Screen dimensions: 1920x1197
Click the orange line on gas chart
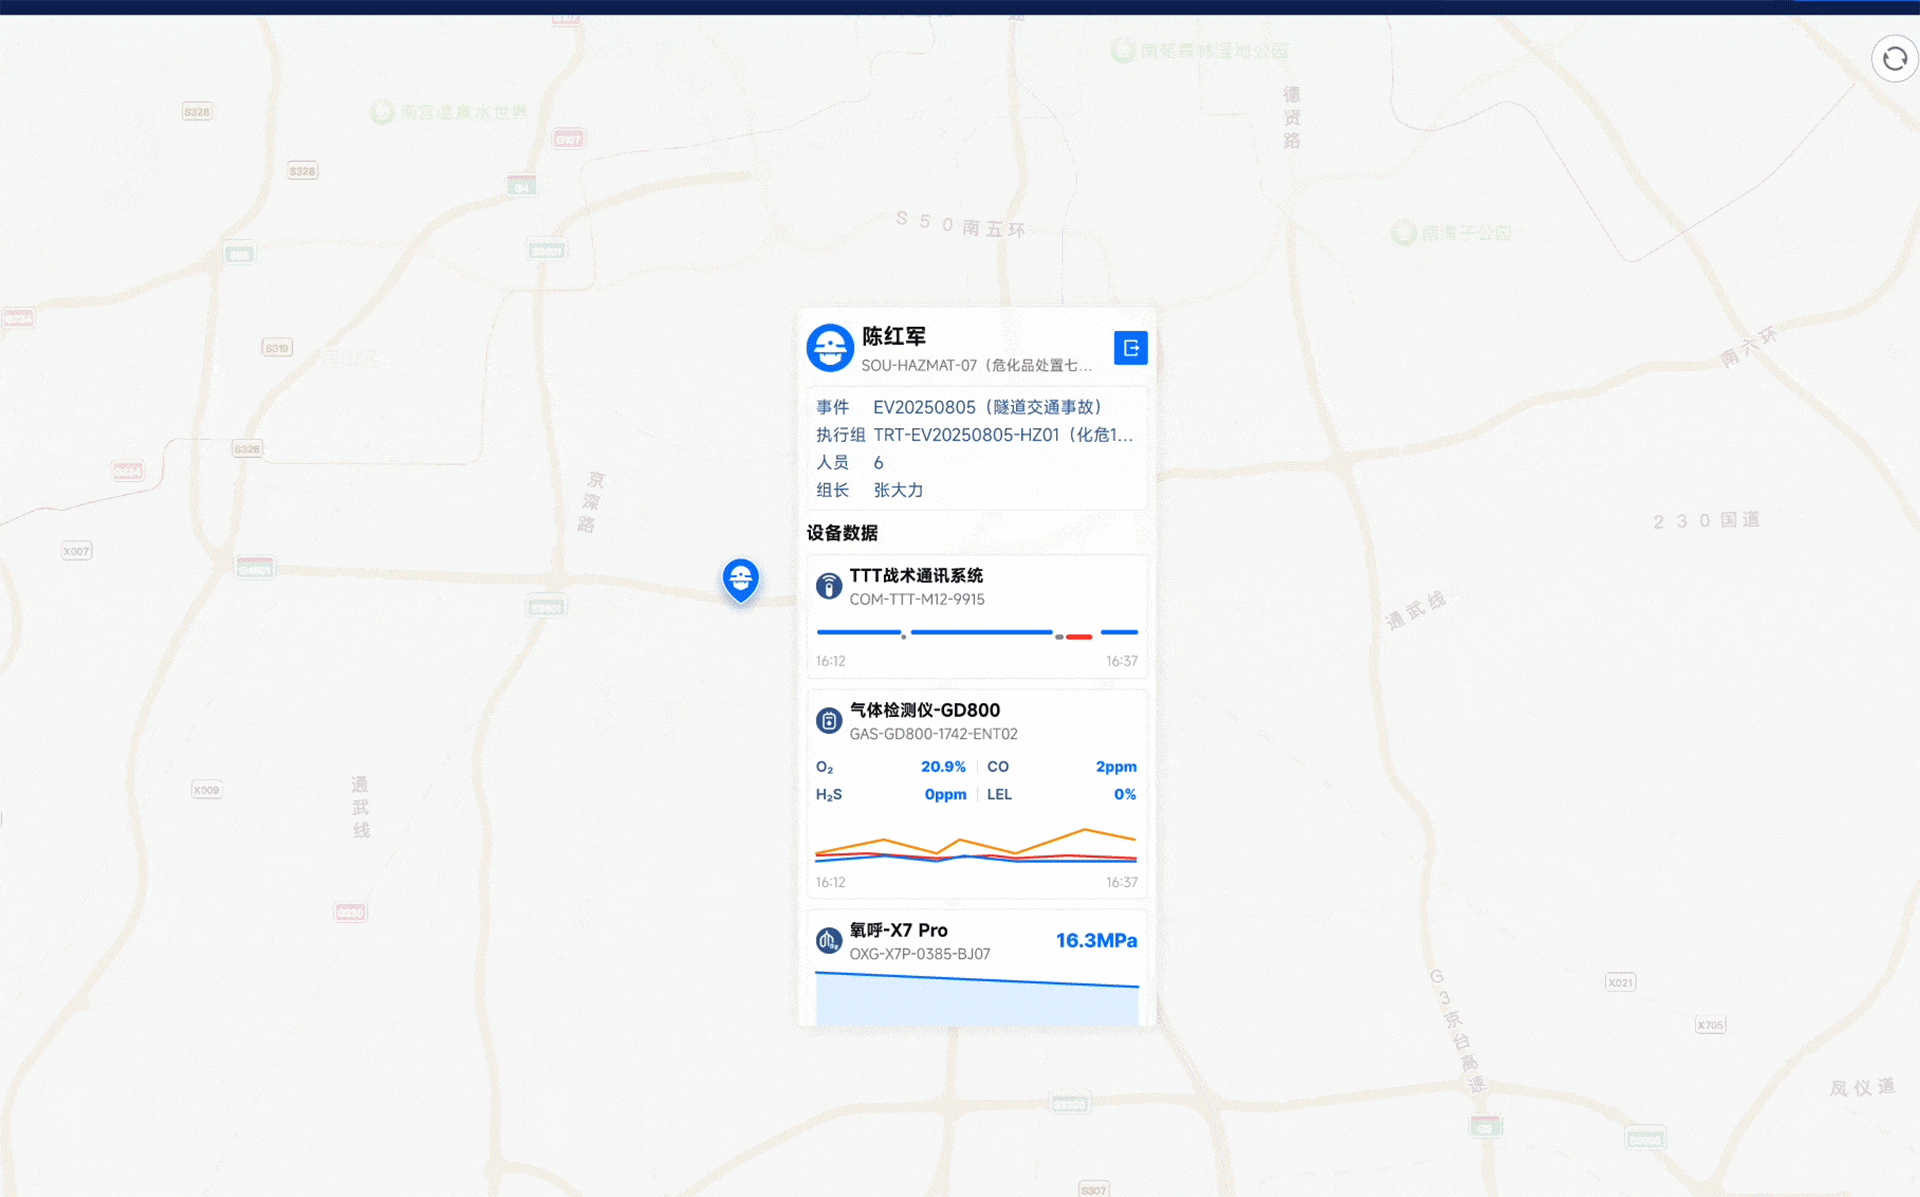[x=1084, y=830]
